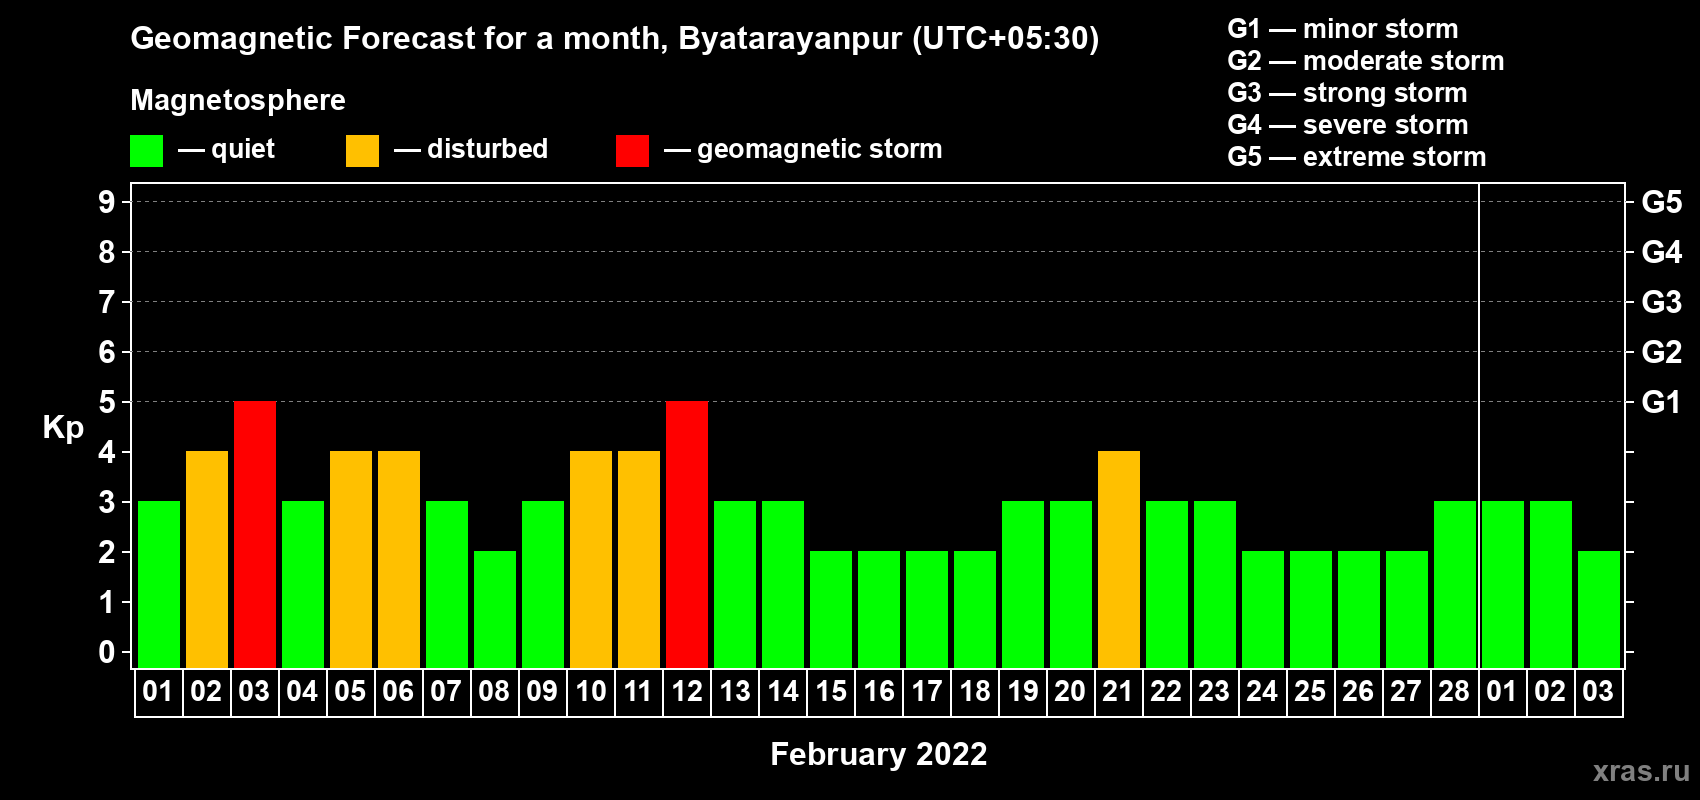Click the date label 14 on the axis
Image resolution: width=1700 pixels, height=800 pixels.
tap(783, 691)
